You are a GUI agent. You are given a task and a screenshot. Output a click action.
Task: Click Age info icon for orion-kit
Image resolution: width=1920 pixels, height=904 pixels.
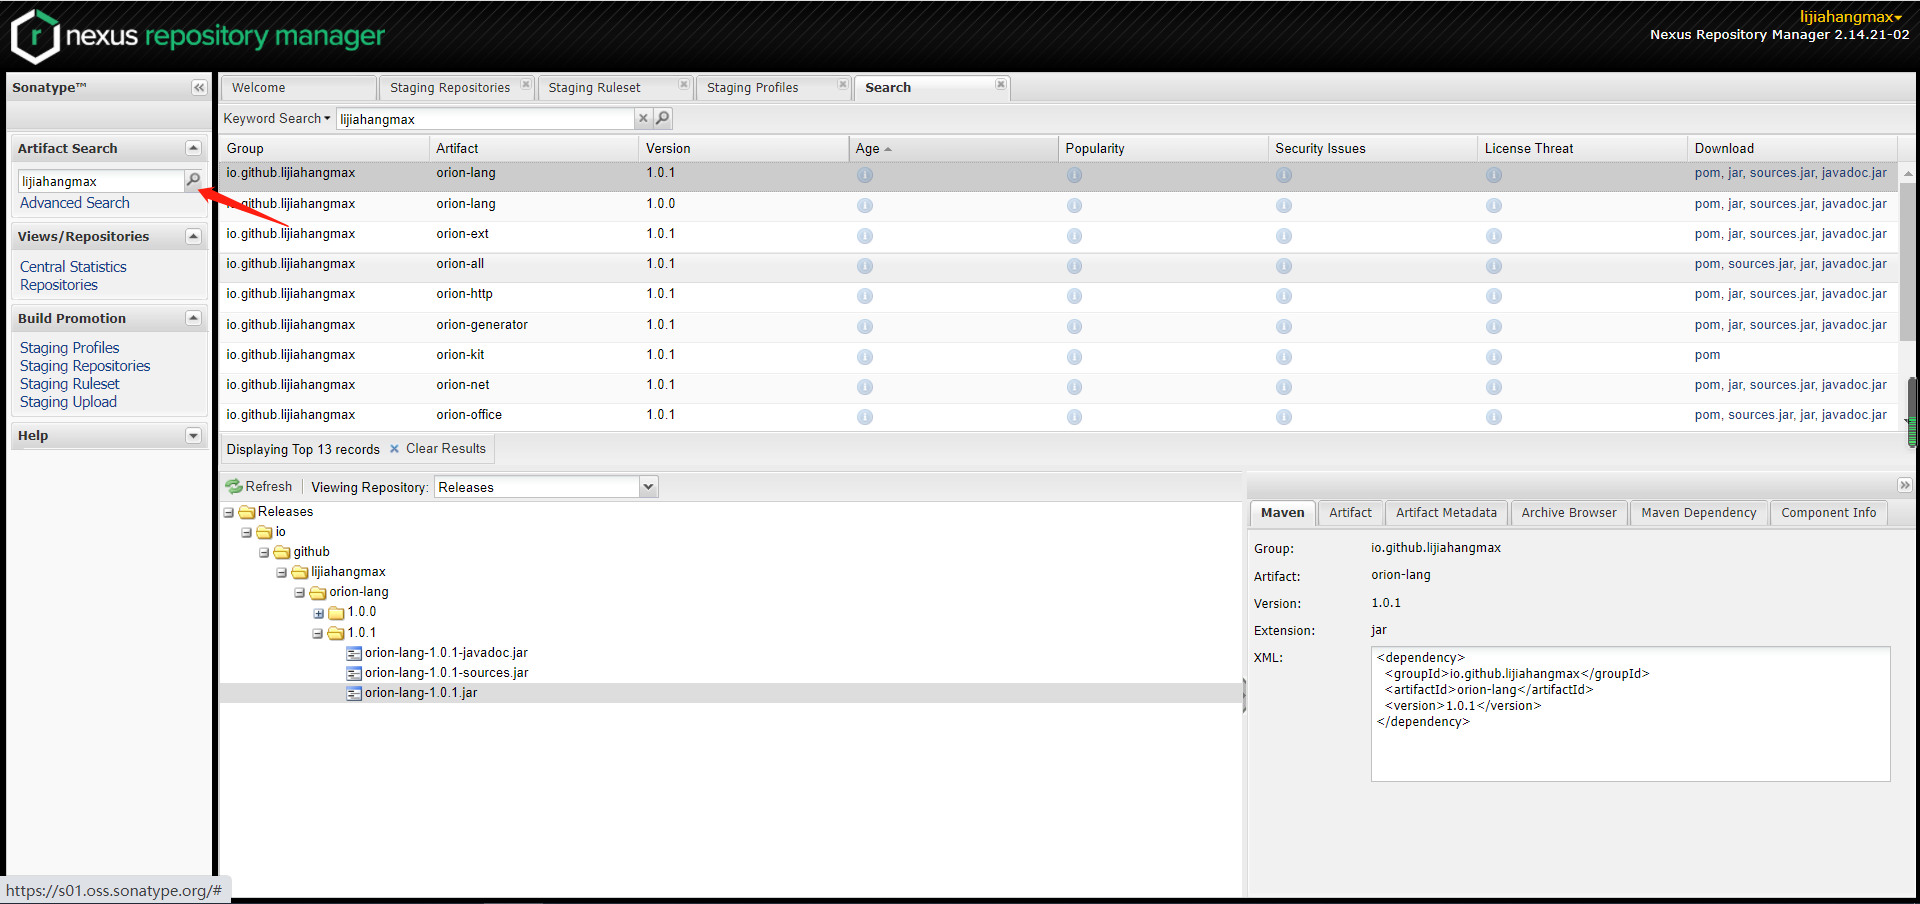tap(865, 357)
